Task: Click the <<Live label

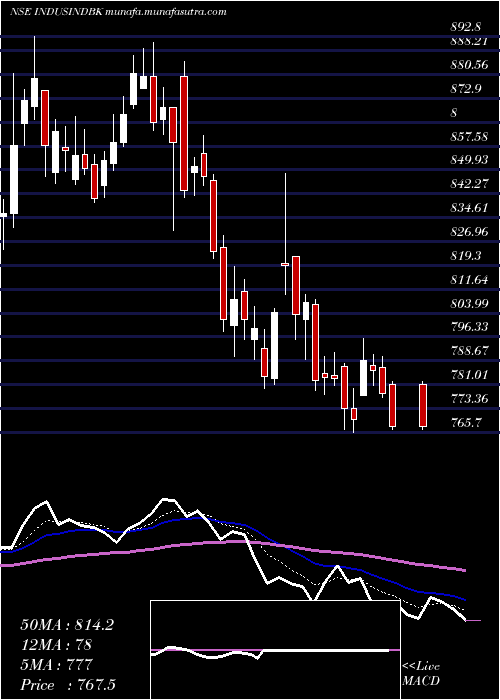Action: tap(421, 667)
